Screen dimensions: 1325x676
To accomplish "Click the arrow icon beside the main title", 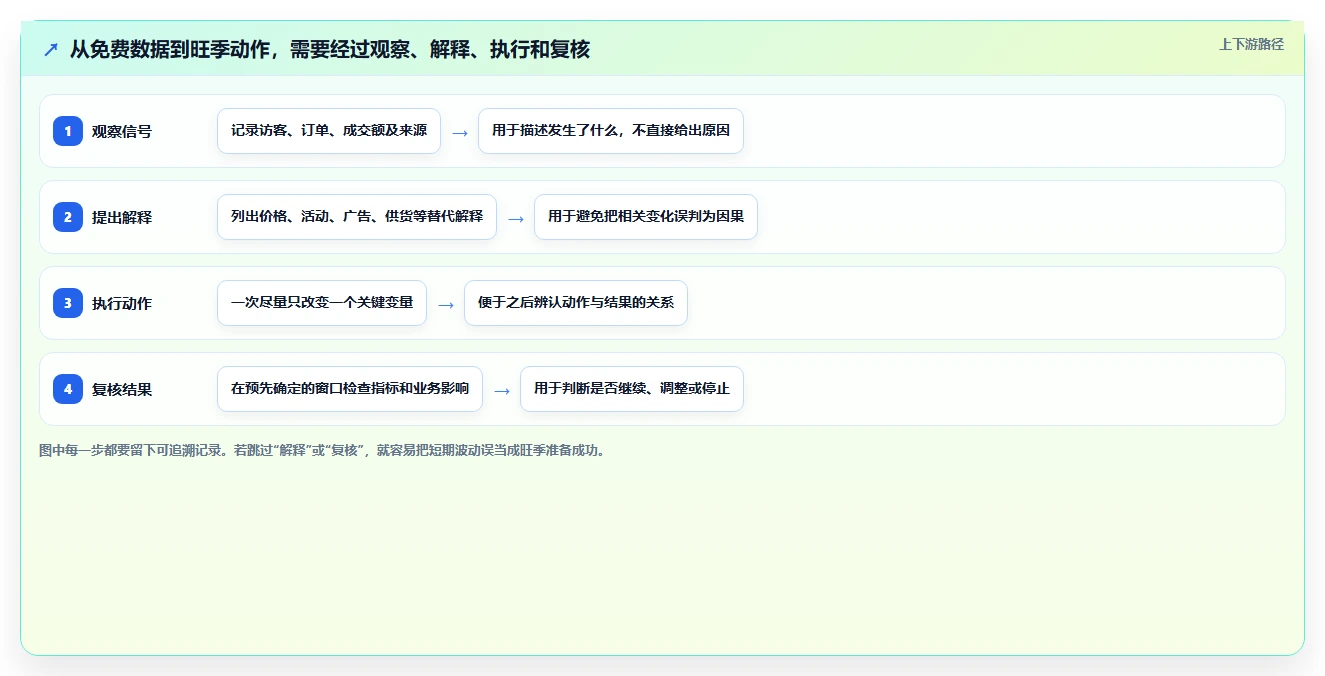I will coord(51,49).
